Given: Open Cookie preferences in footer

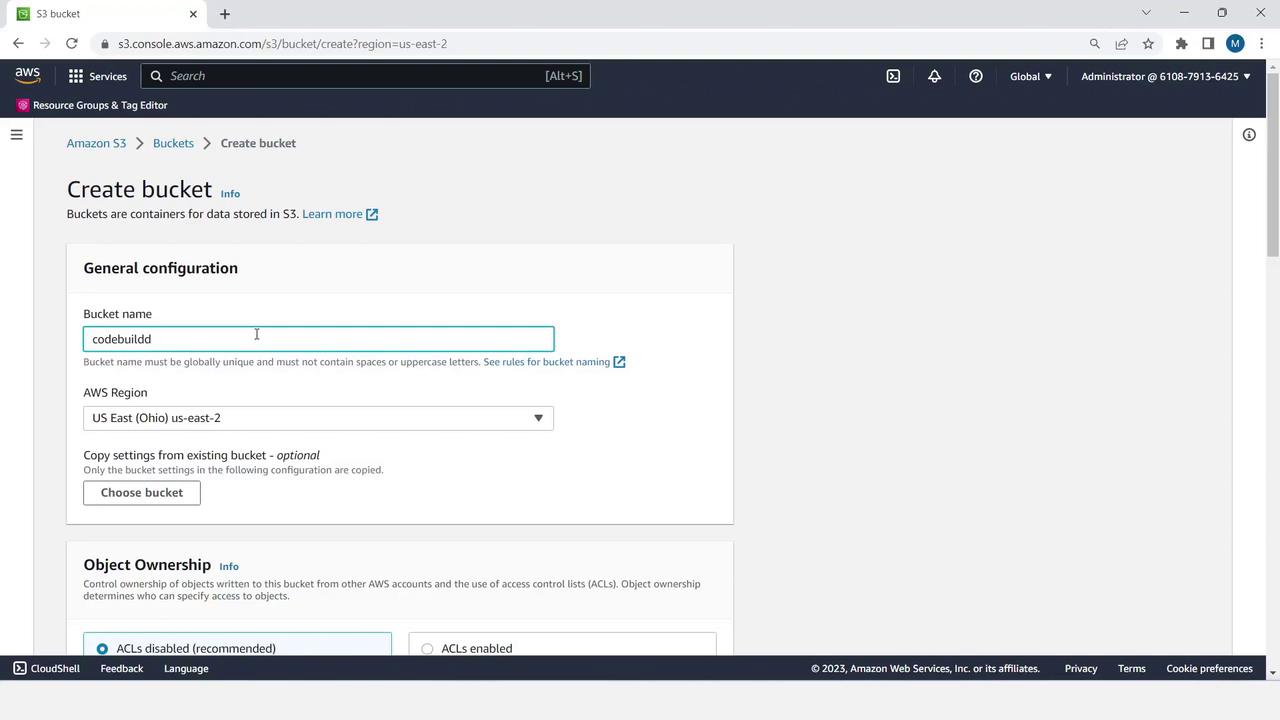Looking at the screenshot, I should [1209, 668].
